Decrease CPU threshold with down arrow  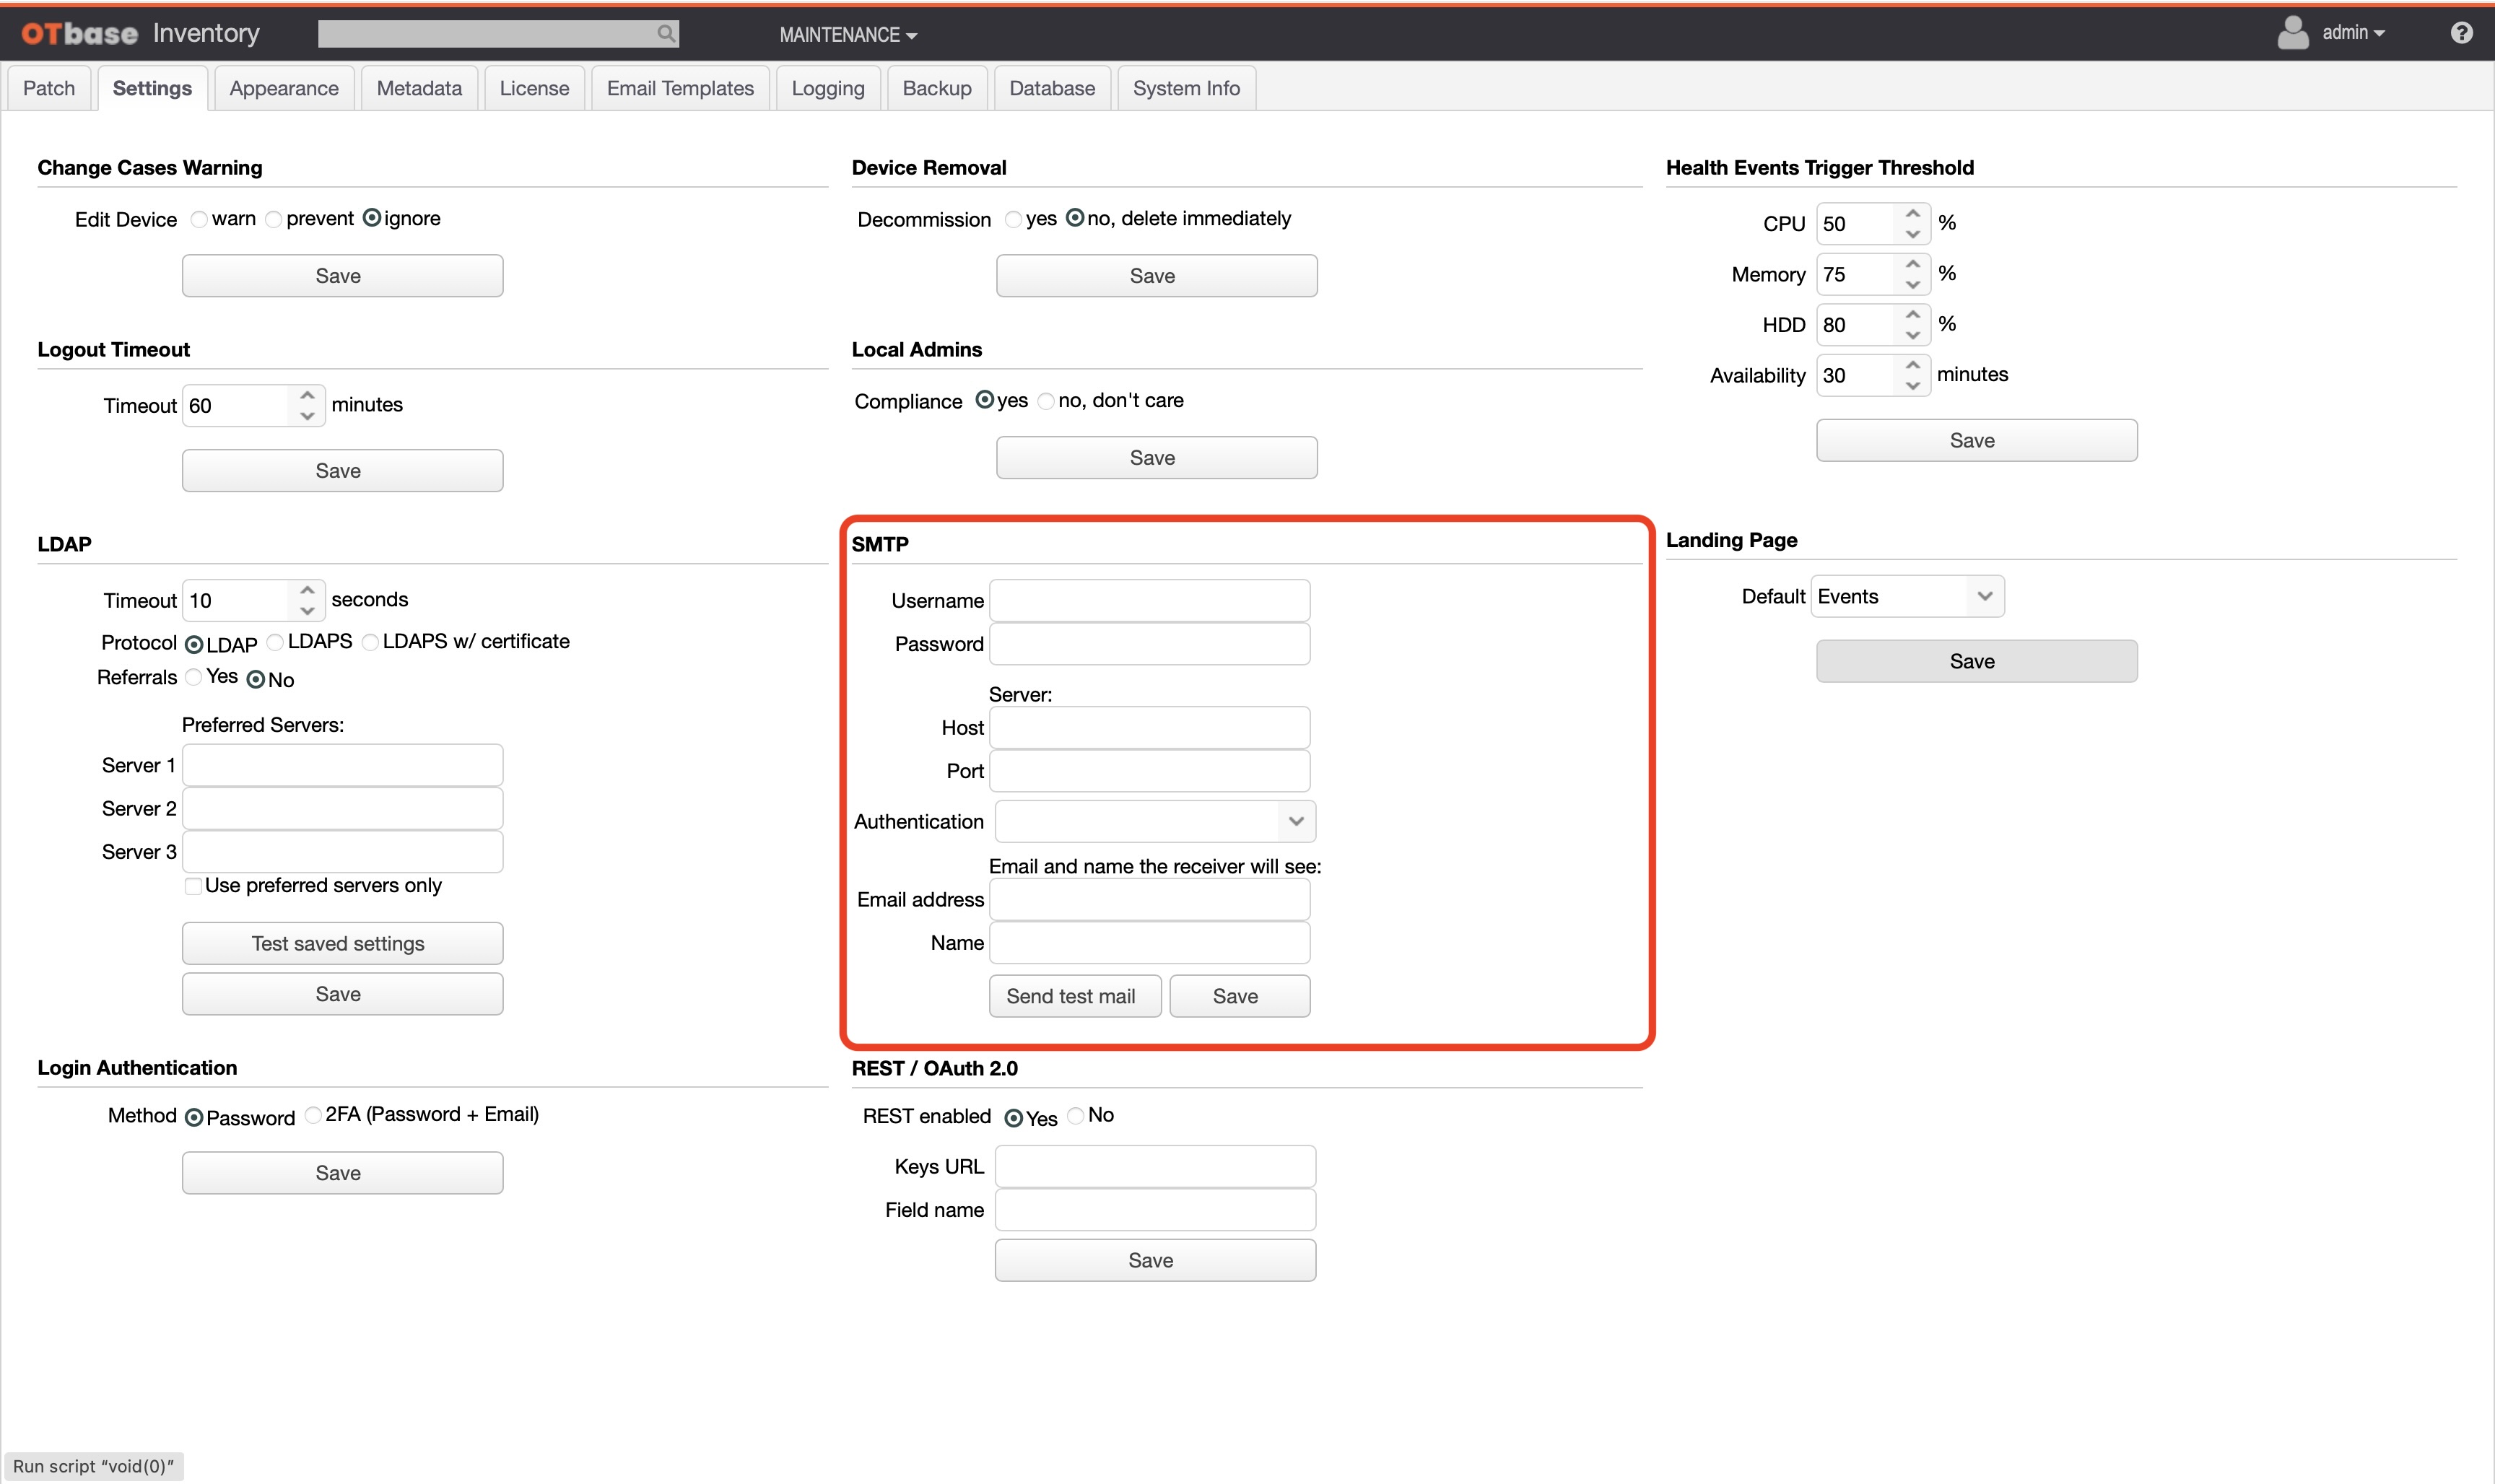click(x=1912, y=234)
